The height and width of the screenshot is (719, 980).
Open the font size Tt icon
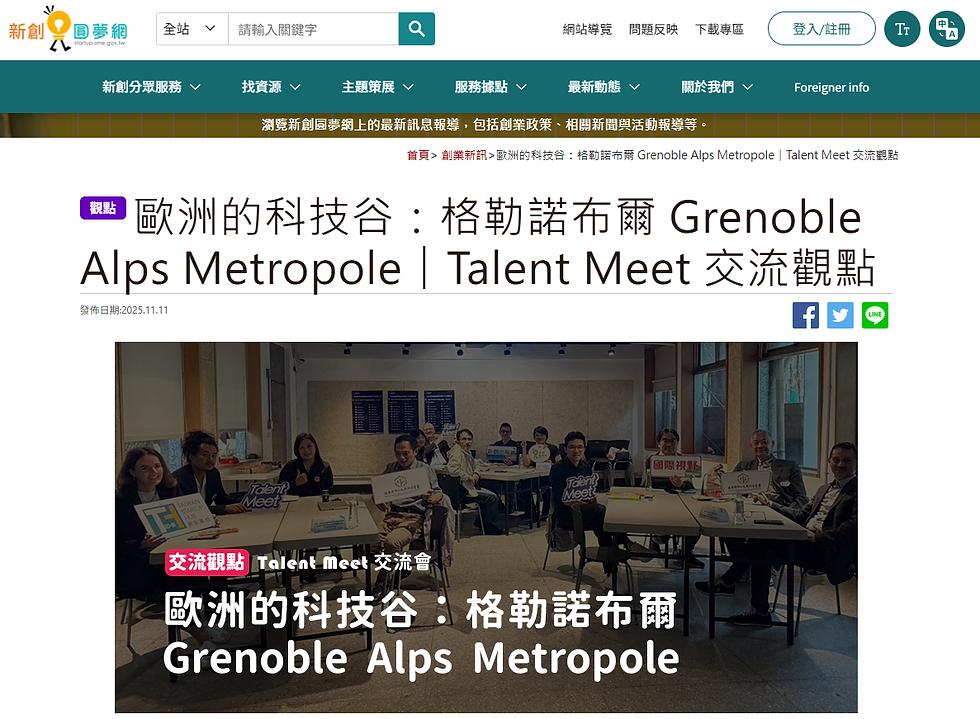pyautogui.click(x=902, y=29)
